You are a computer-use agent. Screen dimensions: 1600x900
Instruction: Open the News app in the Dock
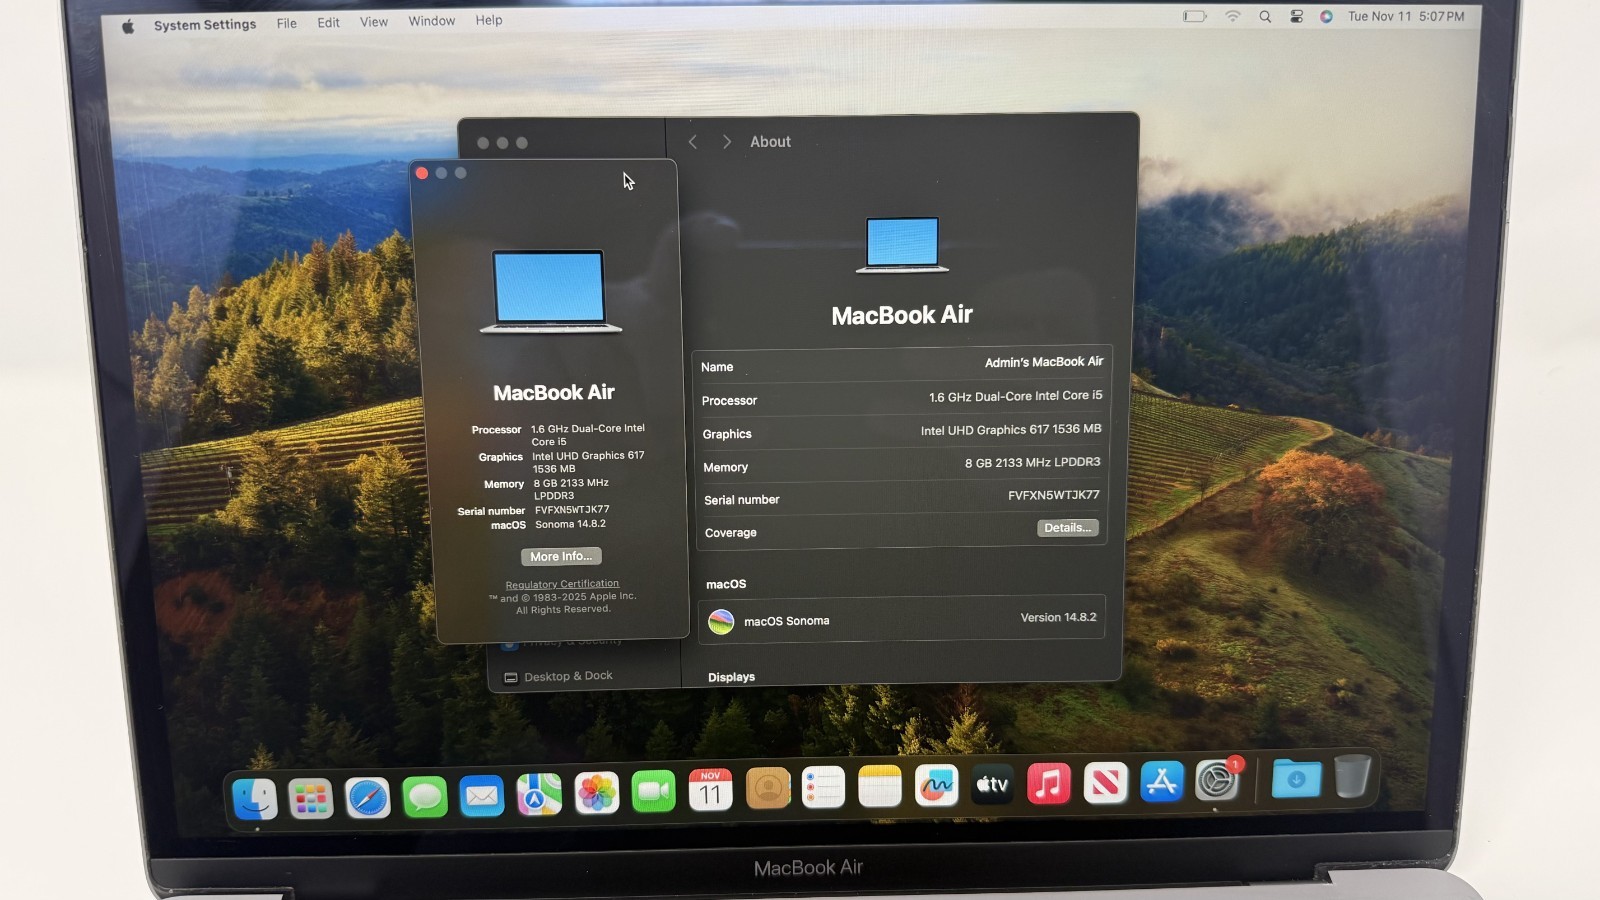[x=1105, y=783]
